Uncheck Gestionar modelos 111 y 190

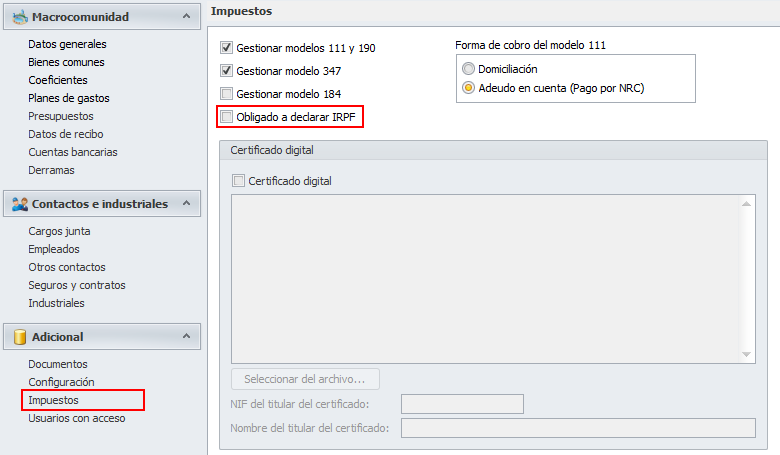tap(226, 48)
